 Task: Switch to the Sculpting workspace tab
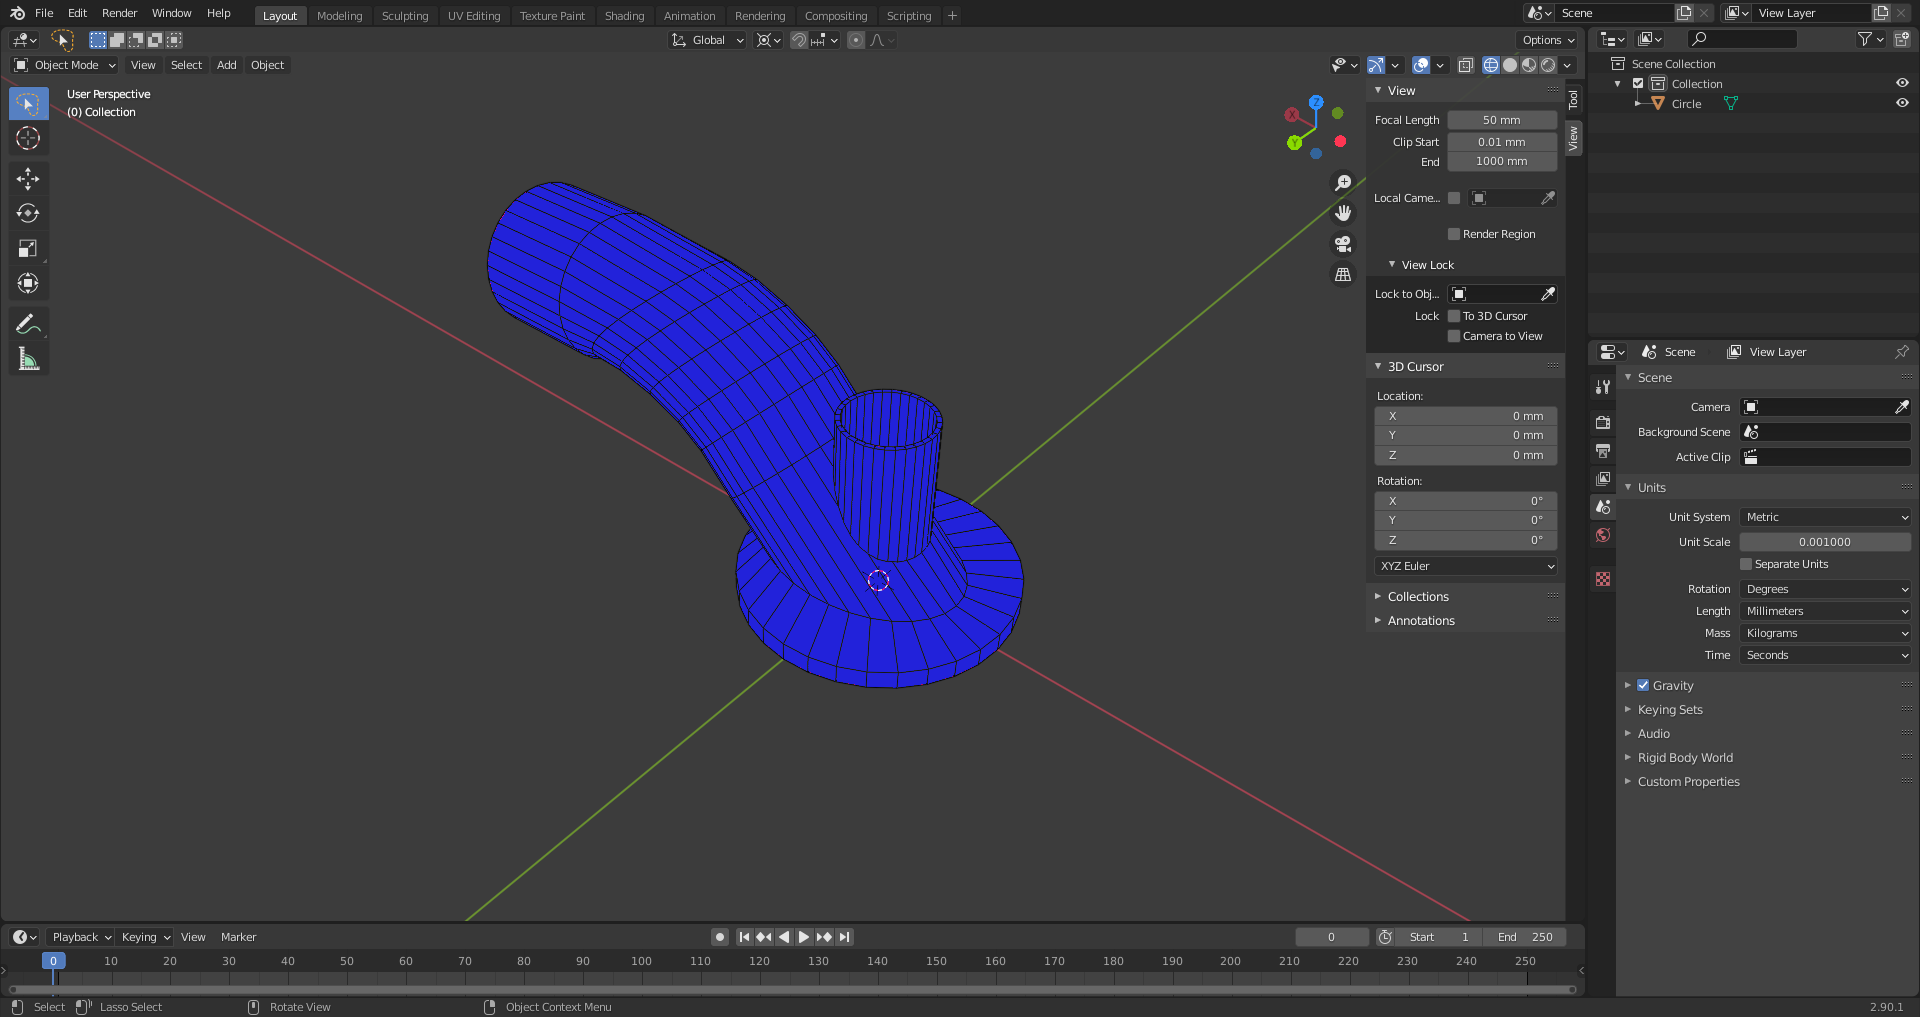coord(404,16)
